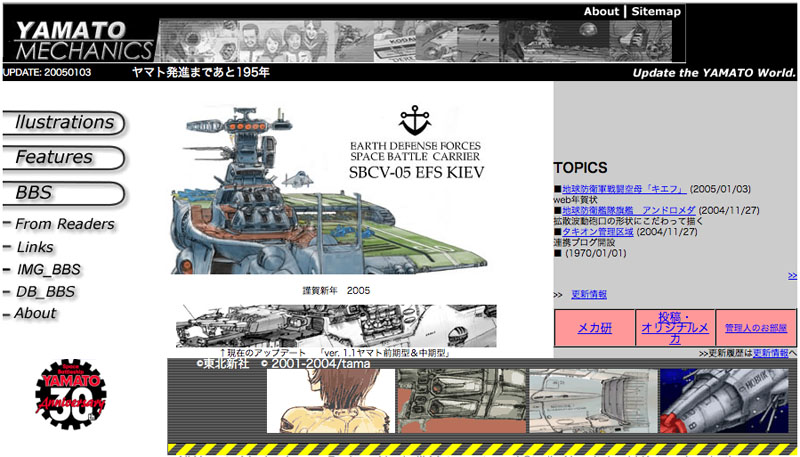Click the 管理人のお部屋 link
Viewport: 800px width, 457px height.
coord(756,327)
